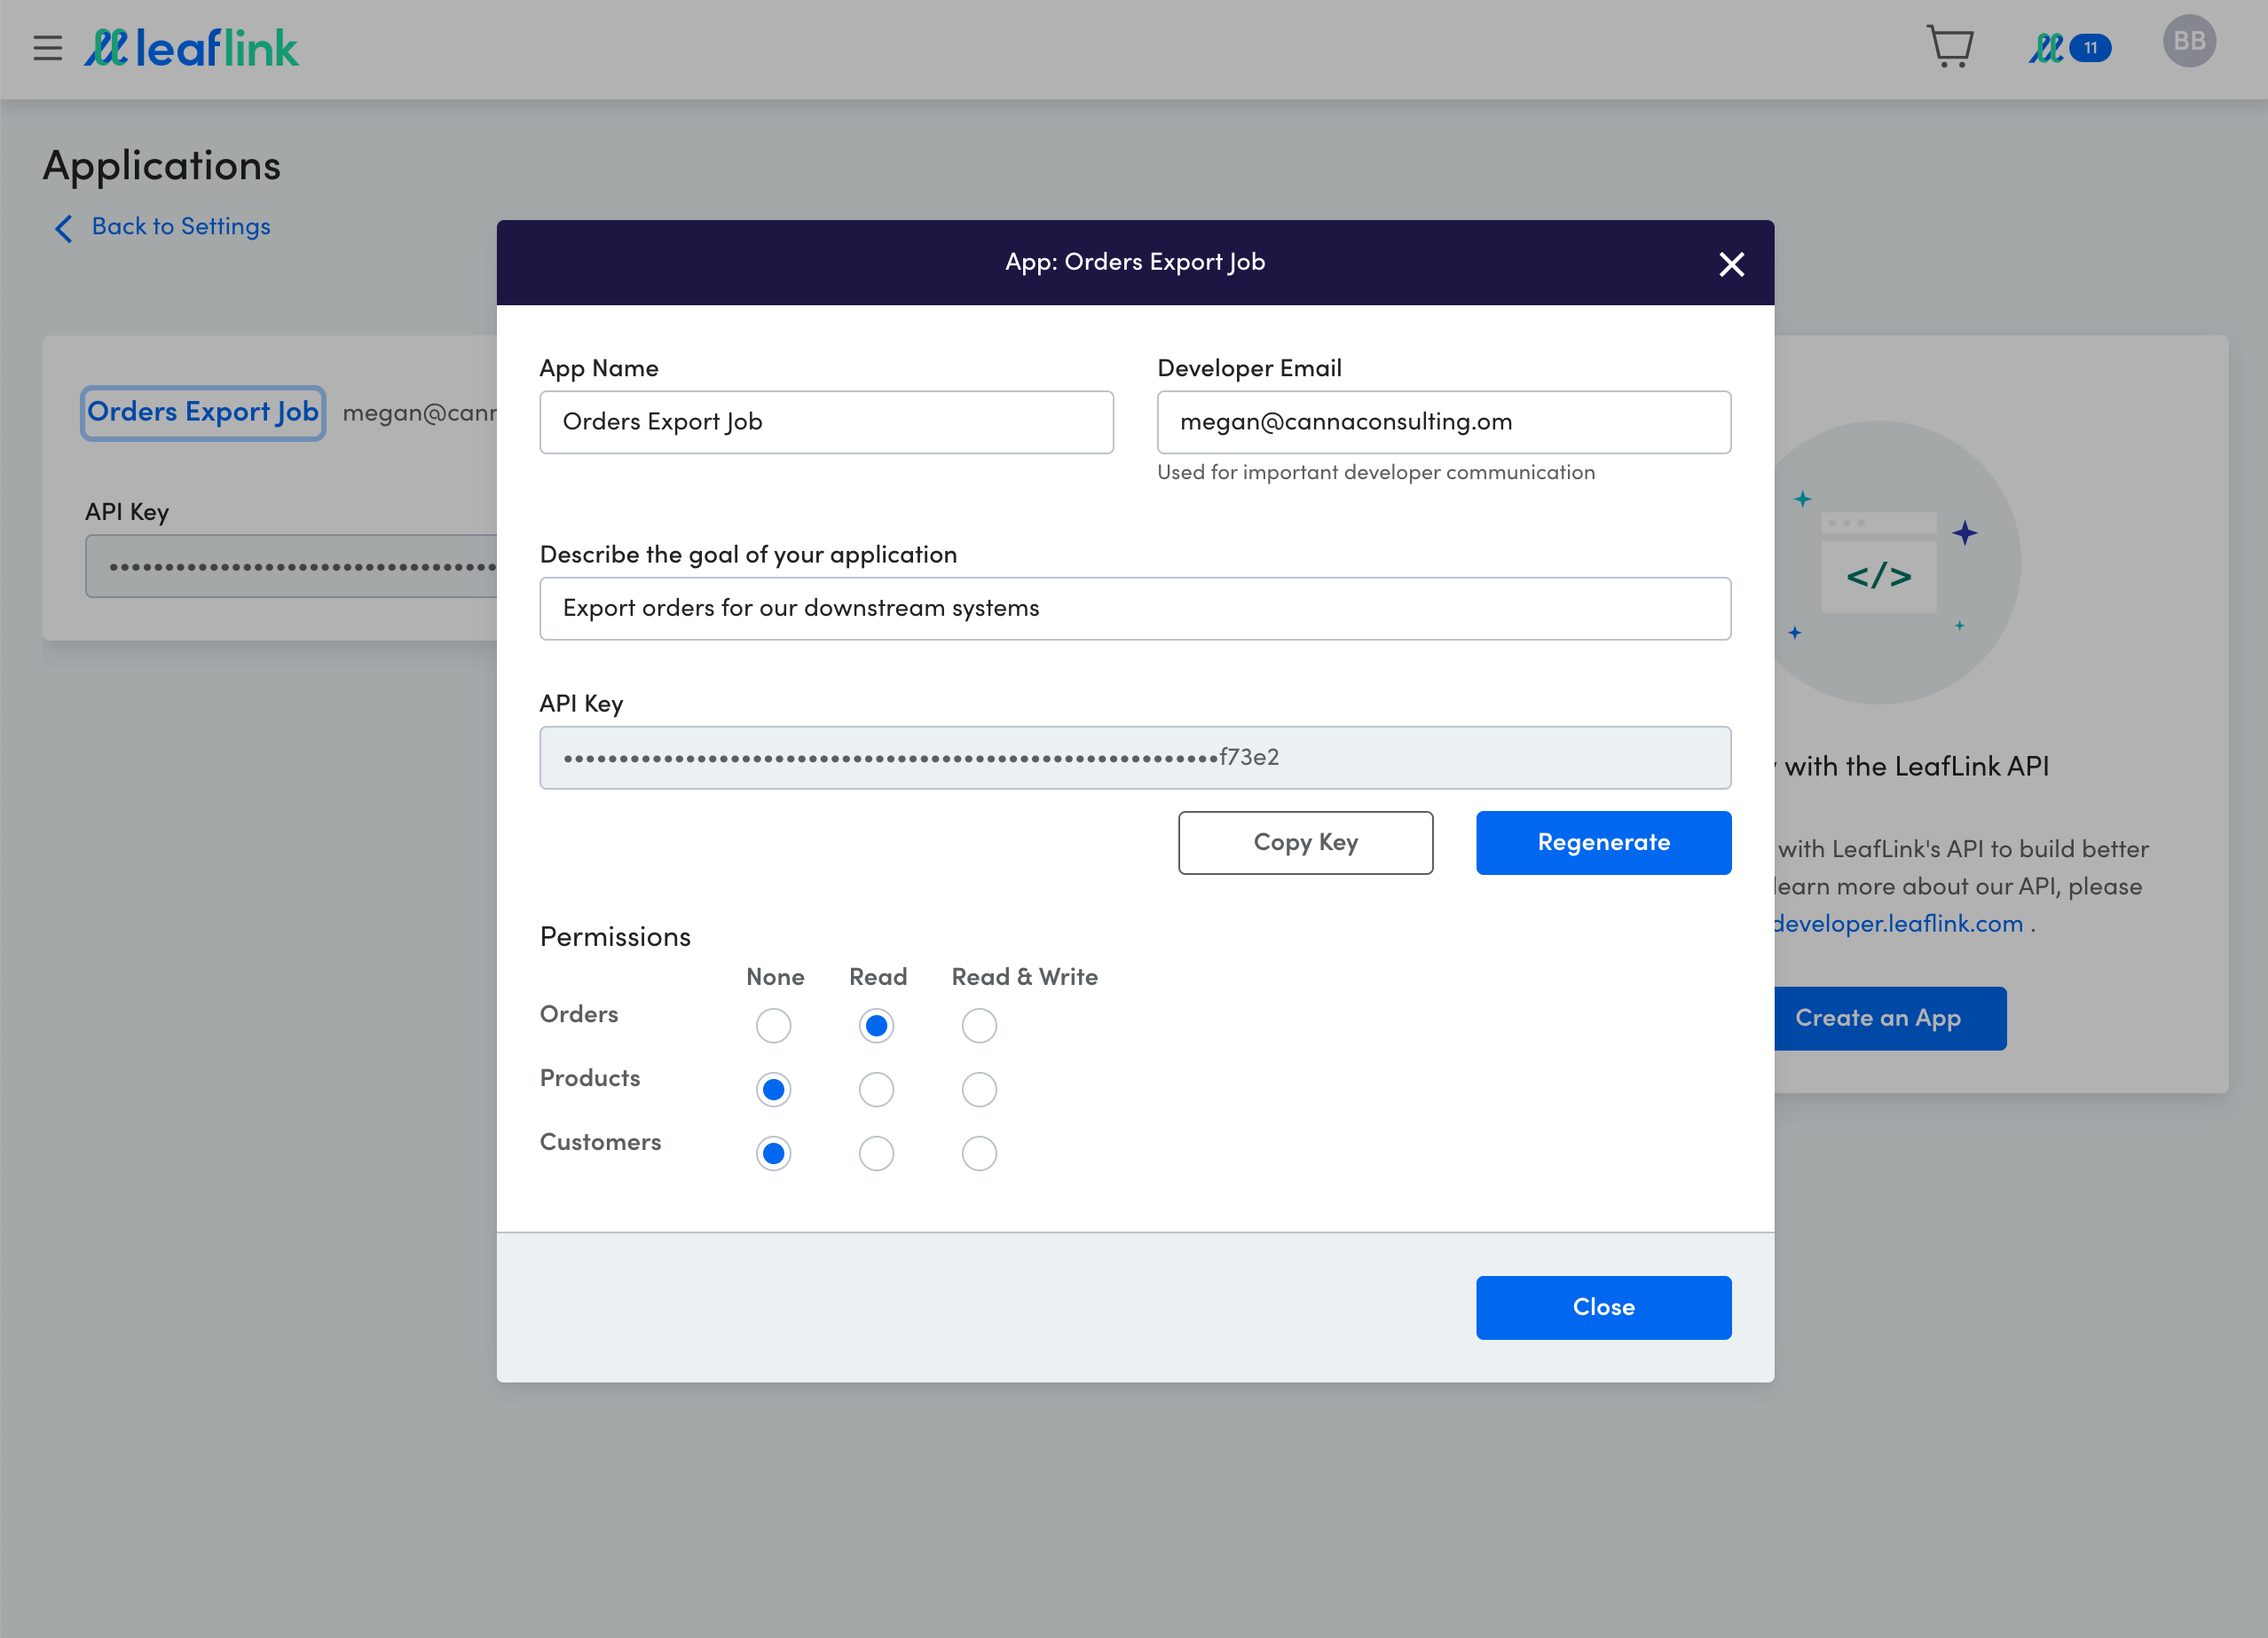Select Read permission for Orders
Viewport: 2268px width, 1638px height.
pyautogui.click(x=877, y=1025)
